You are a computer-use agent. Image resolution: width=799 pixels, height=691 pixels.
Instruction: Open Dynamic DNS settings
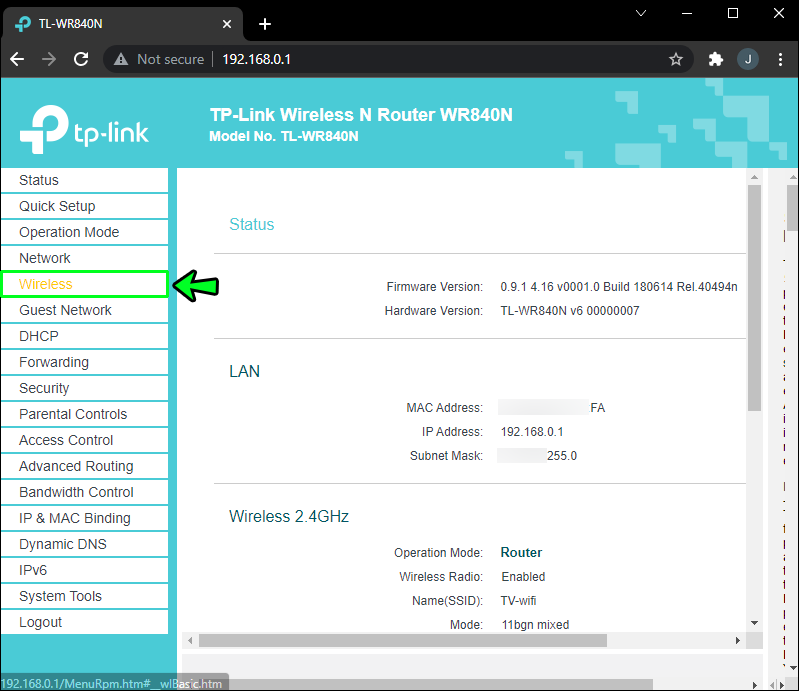[x=85, y=544]
